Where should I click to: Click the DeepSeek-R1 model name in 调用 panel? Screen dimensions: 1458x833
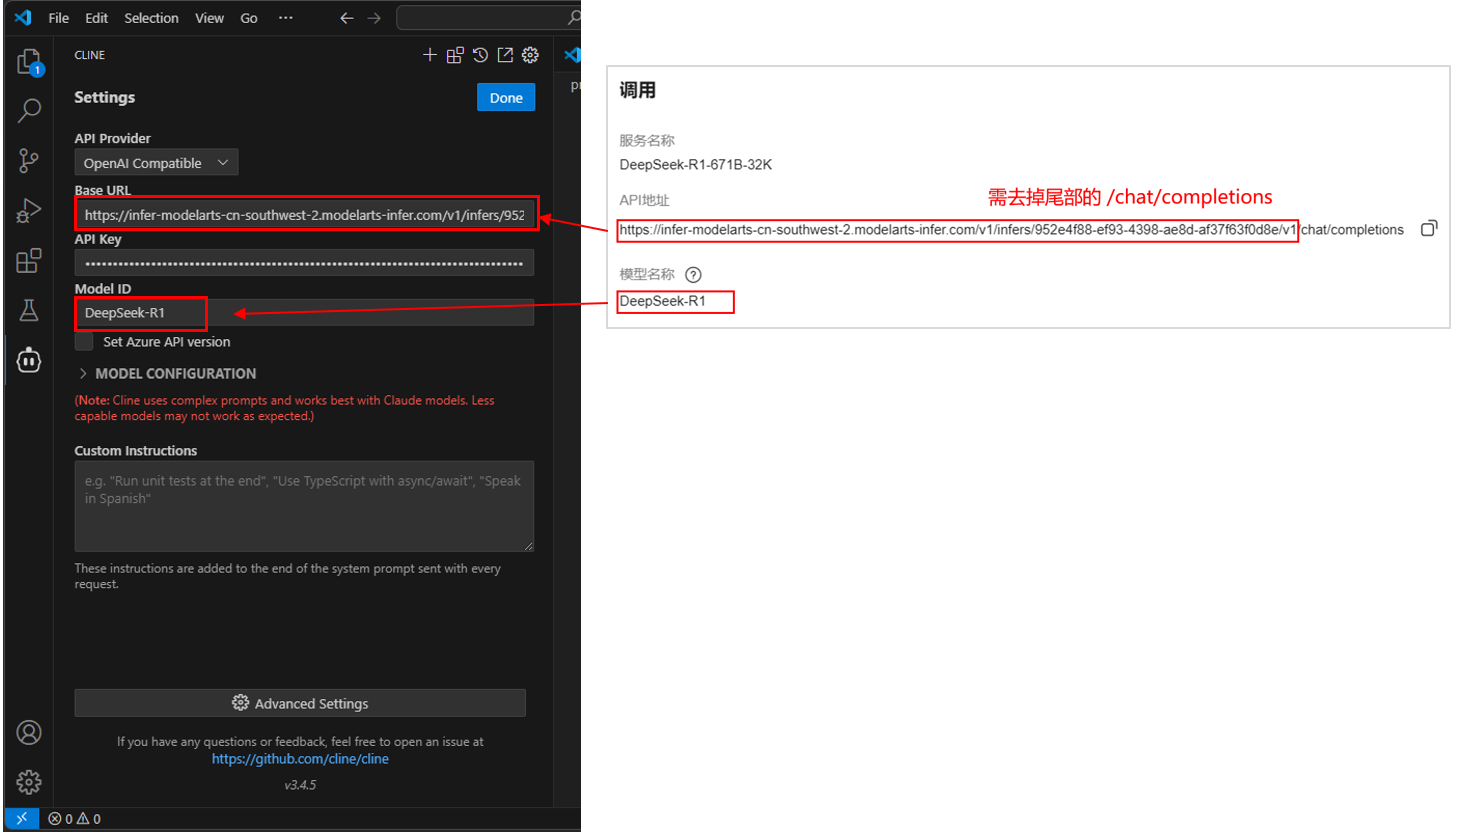(x=663, y=301)
